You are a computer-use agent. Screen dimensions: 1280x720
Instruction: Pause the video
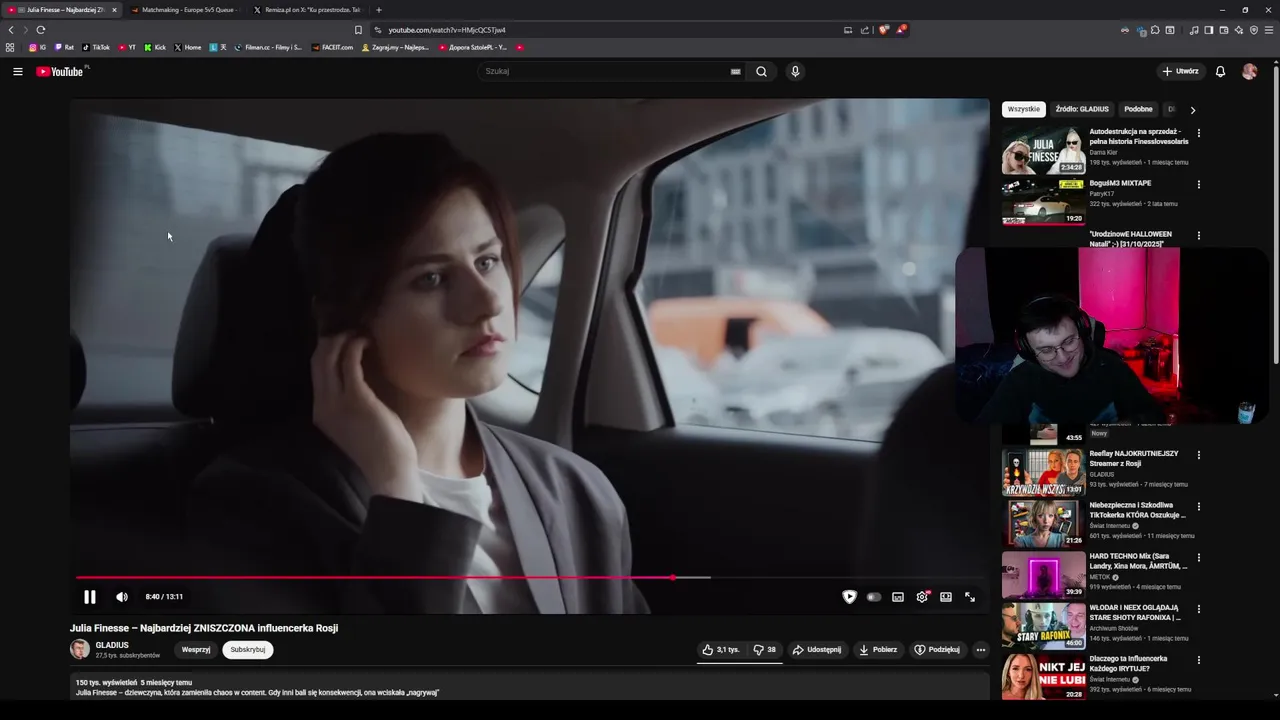coord(90,597)
